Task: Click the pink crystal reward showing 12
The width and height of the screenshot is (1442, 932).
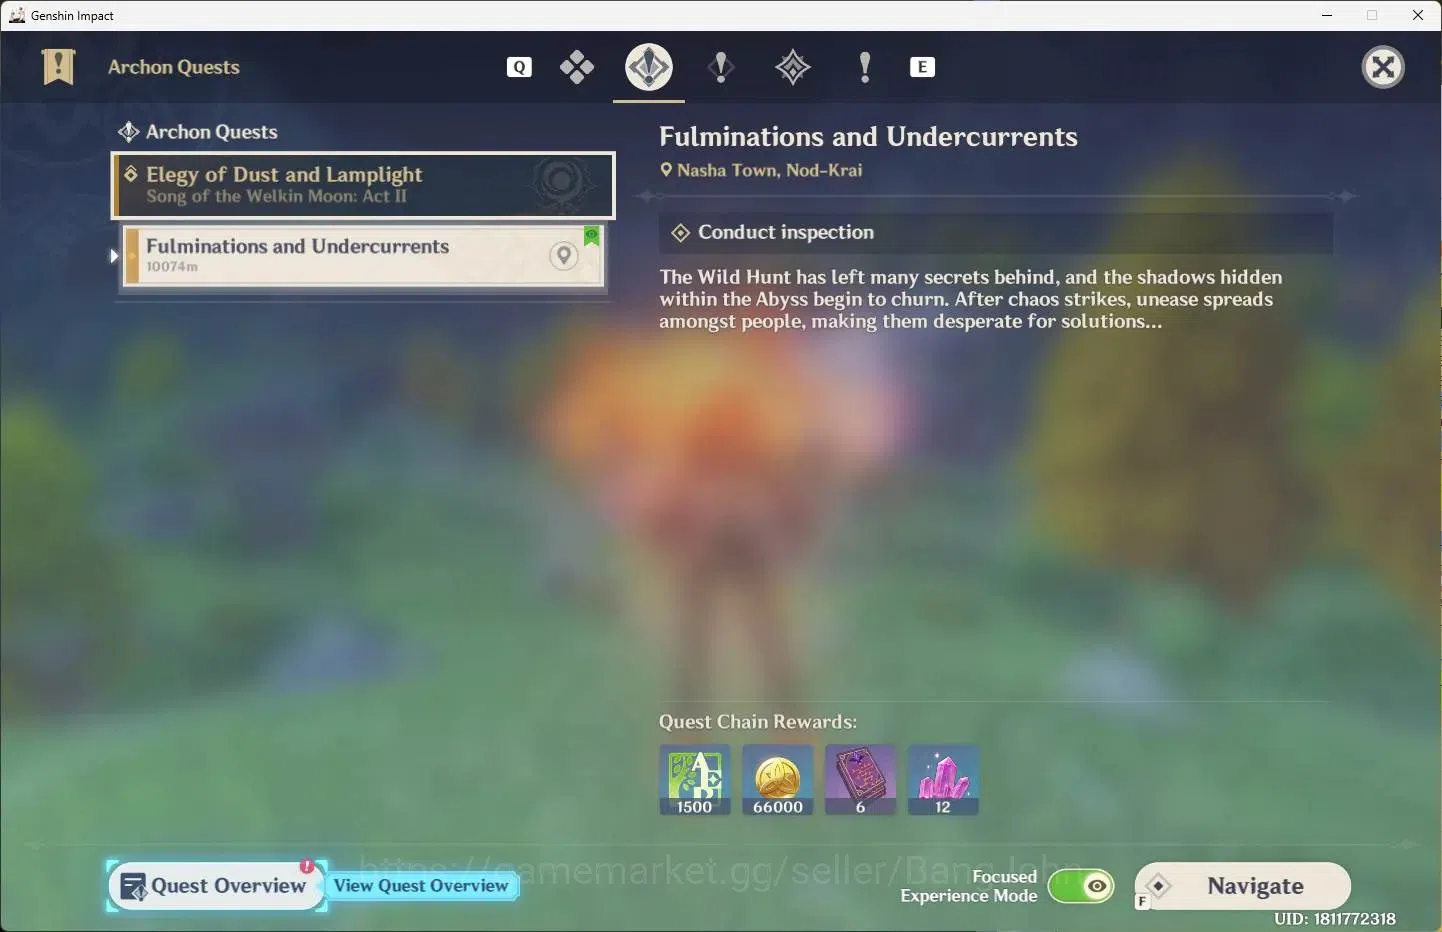Action: point(943,780)
